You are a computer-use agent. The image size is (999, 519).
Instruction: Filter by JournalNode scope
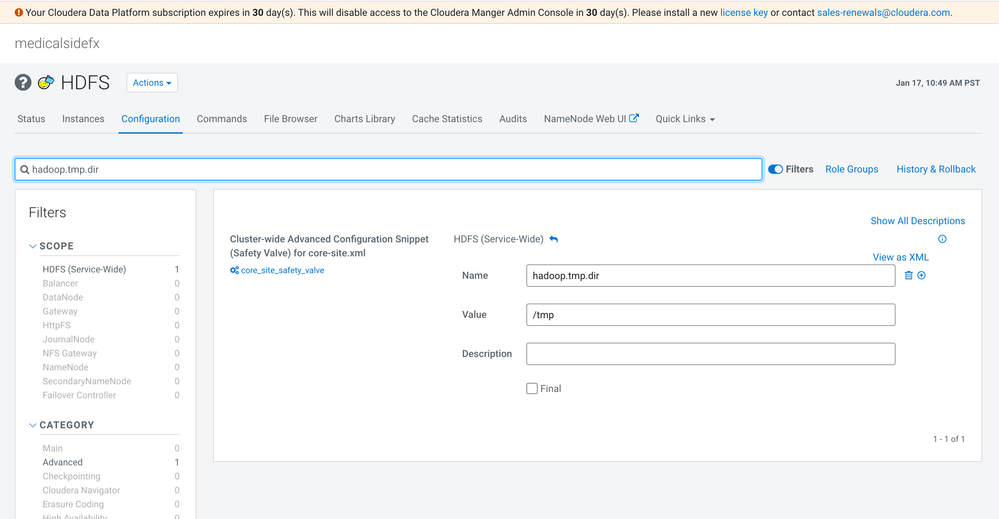click(x=68, y=339)
